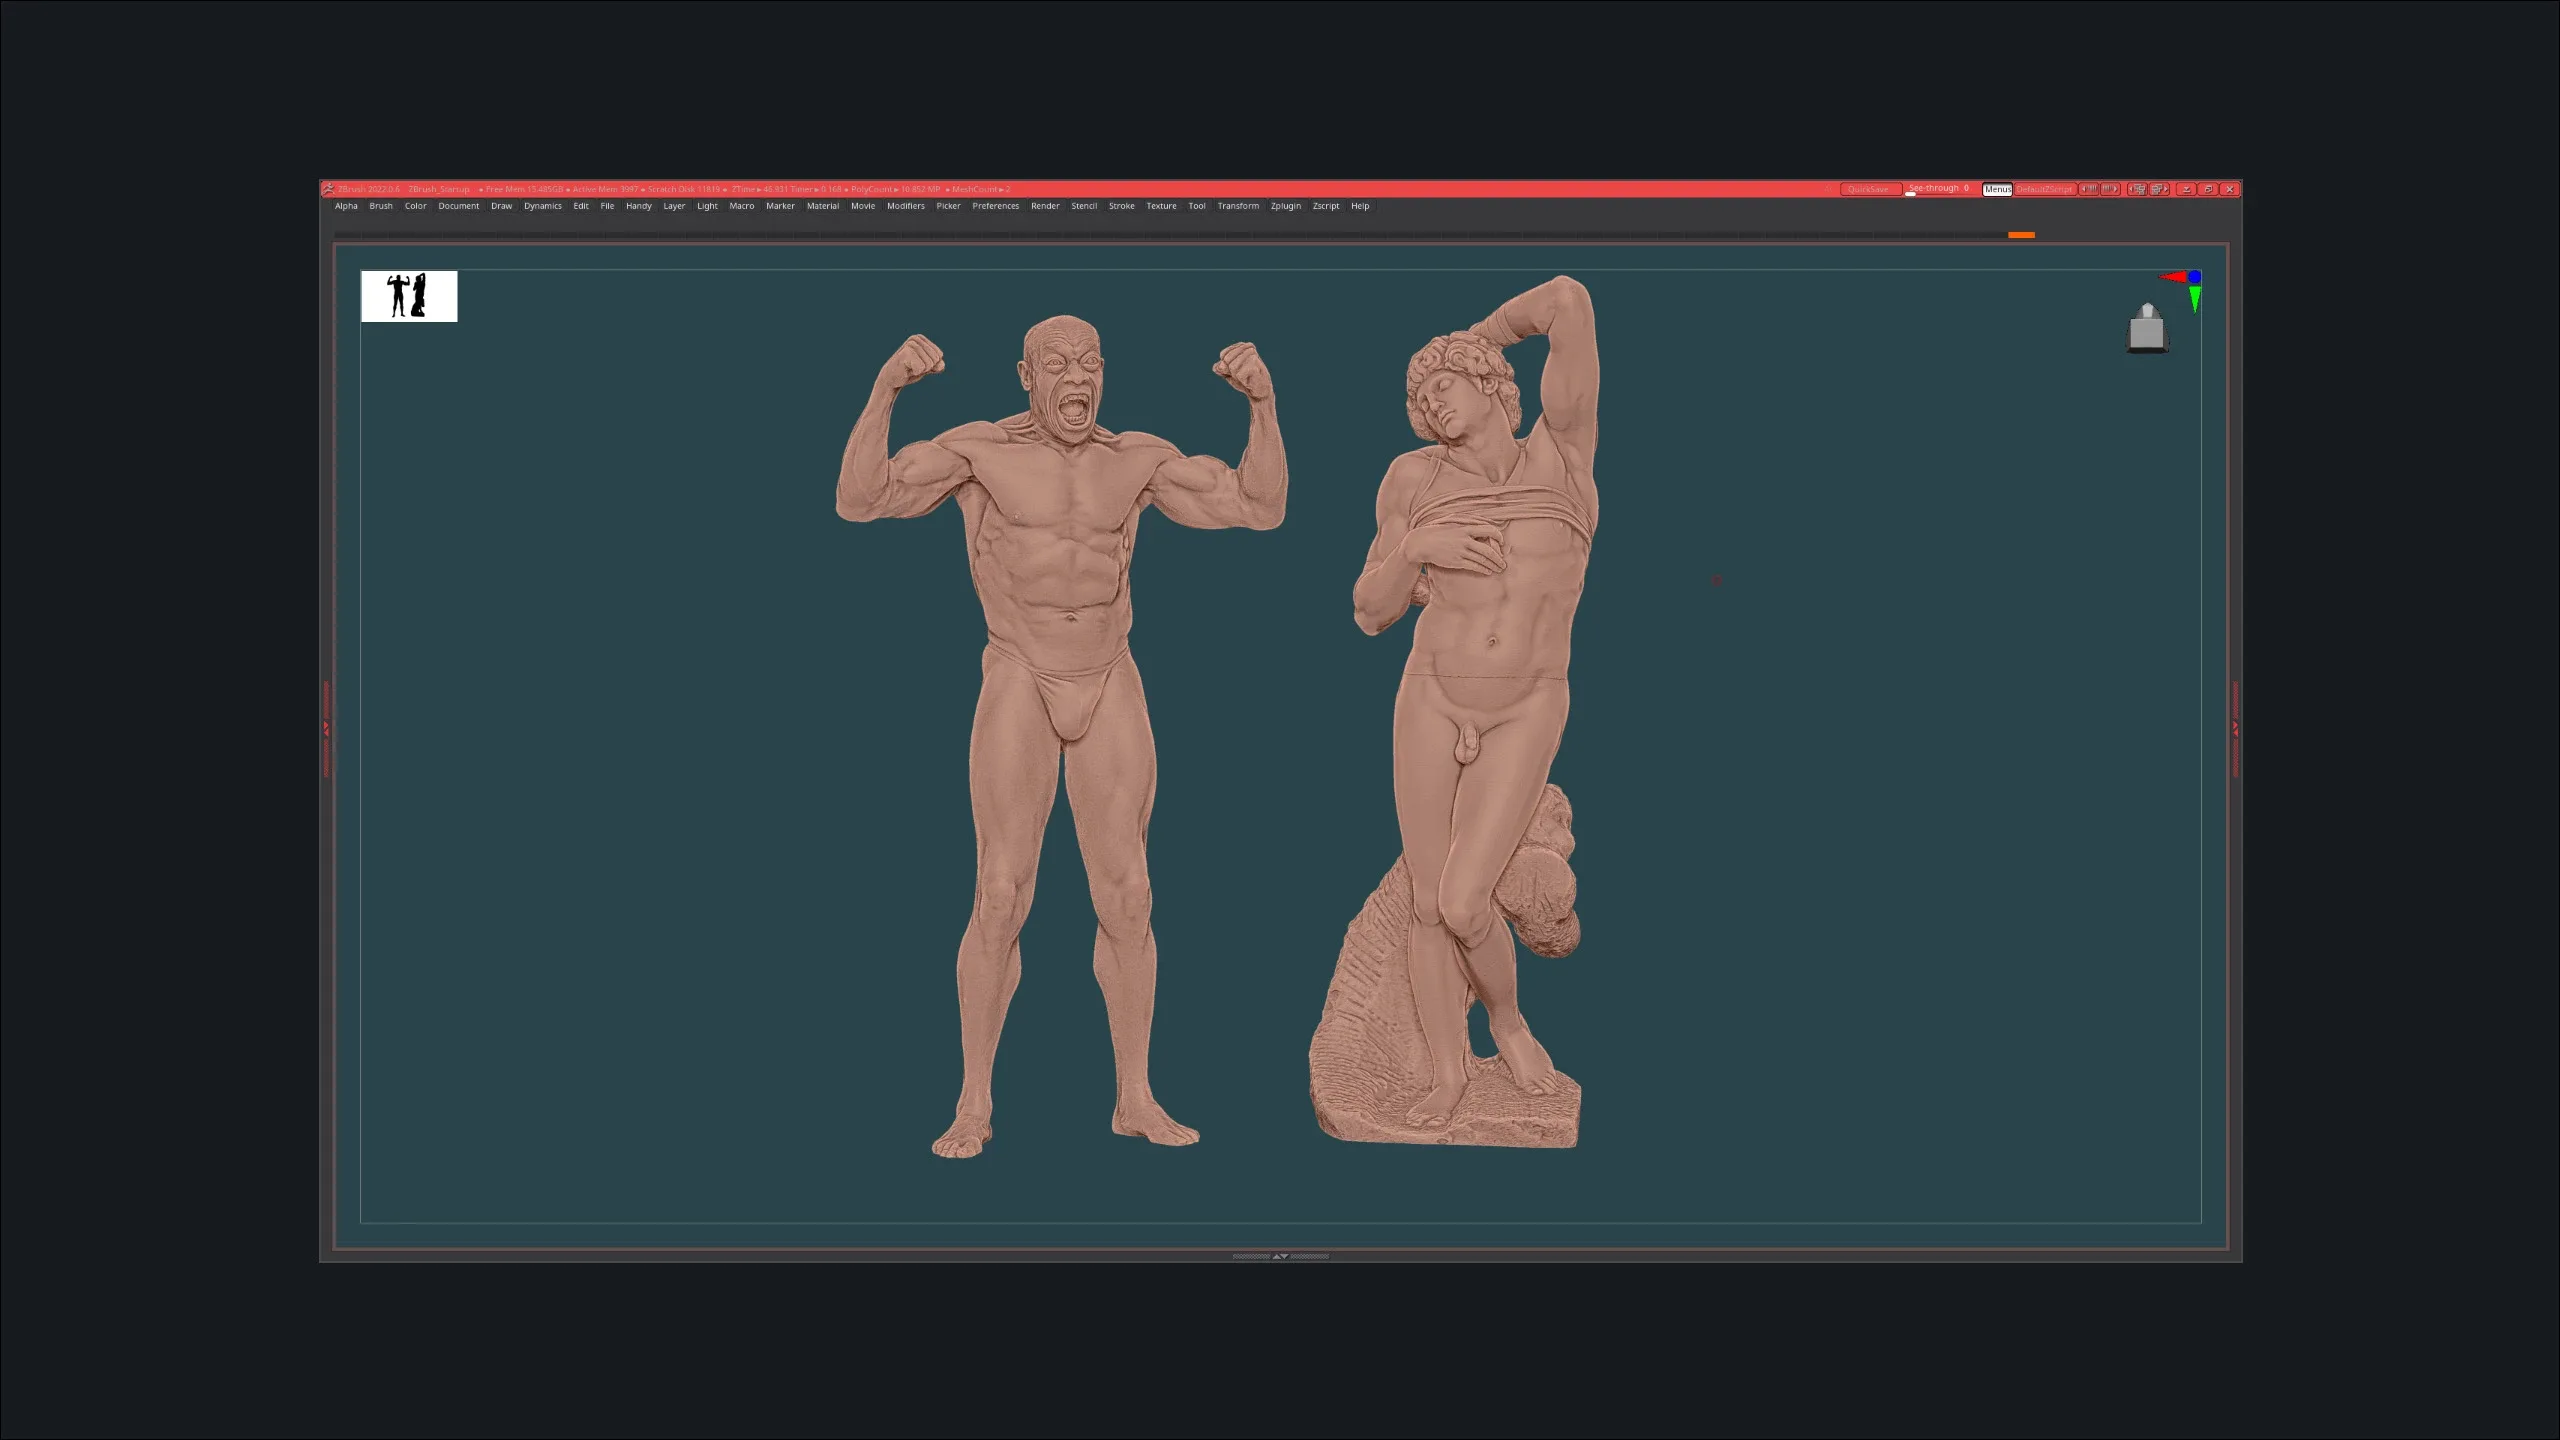Open the Zscript menu
This screenshot has width=2560, height=1440.
[x=1326, y=206]
